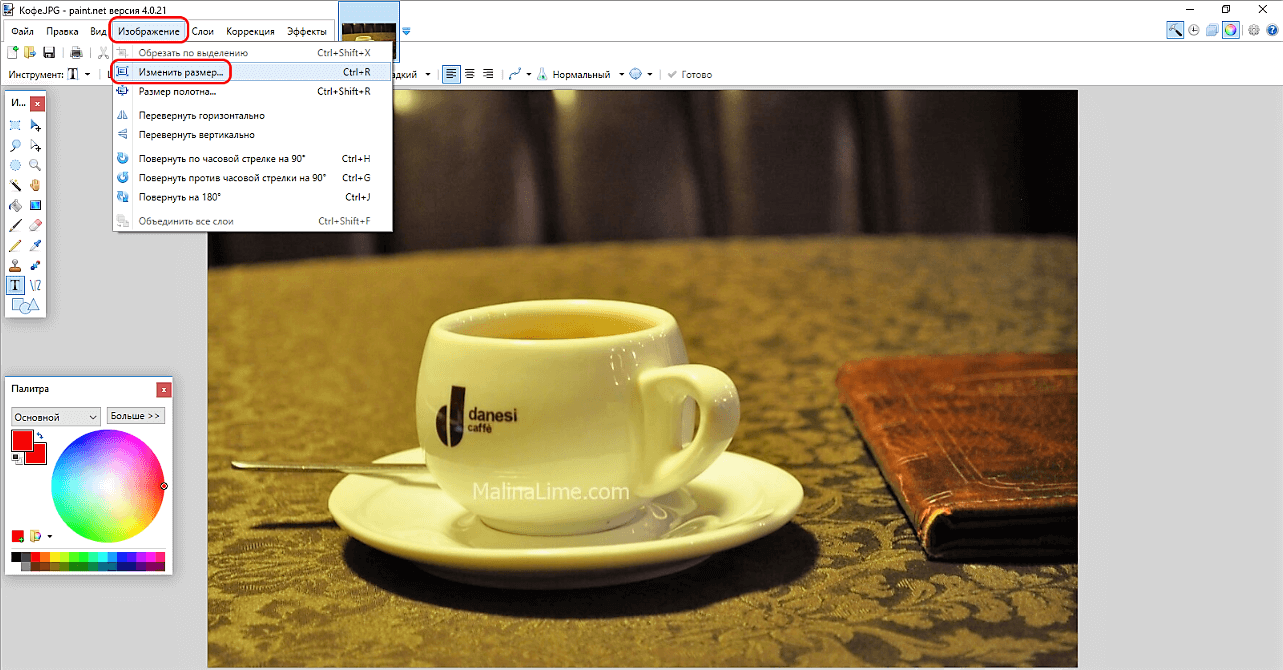Expand the Нормальный blend mode dropdown
1283x670 pixels.
pyautogui.click(x=621, y=75)
